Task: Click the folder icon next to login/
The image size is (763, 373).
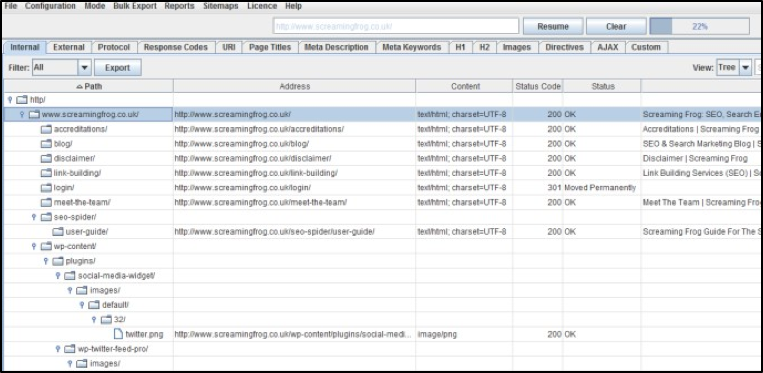Action: pyautogui.click(x=46, y=188)
